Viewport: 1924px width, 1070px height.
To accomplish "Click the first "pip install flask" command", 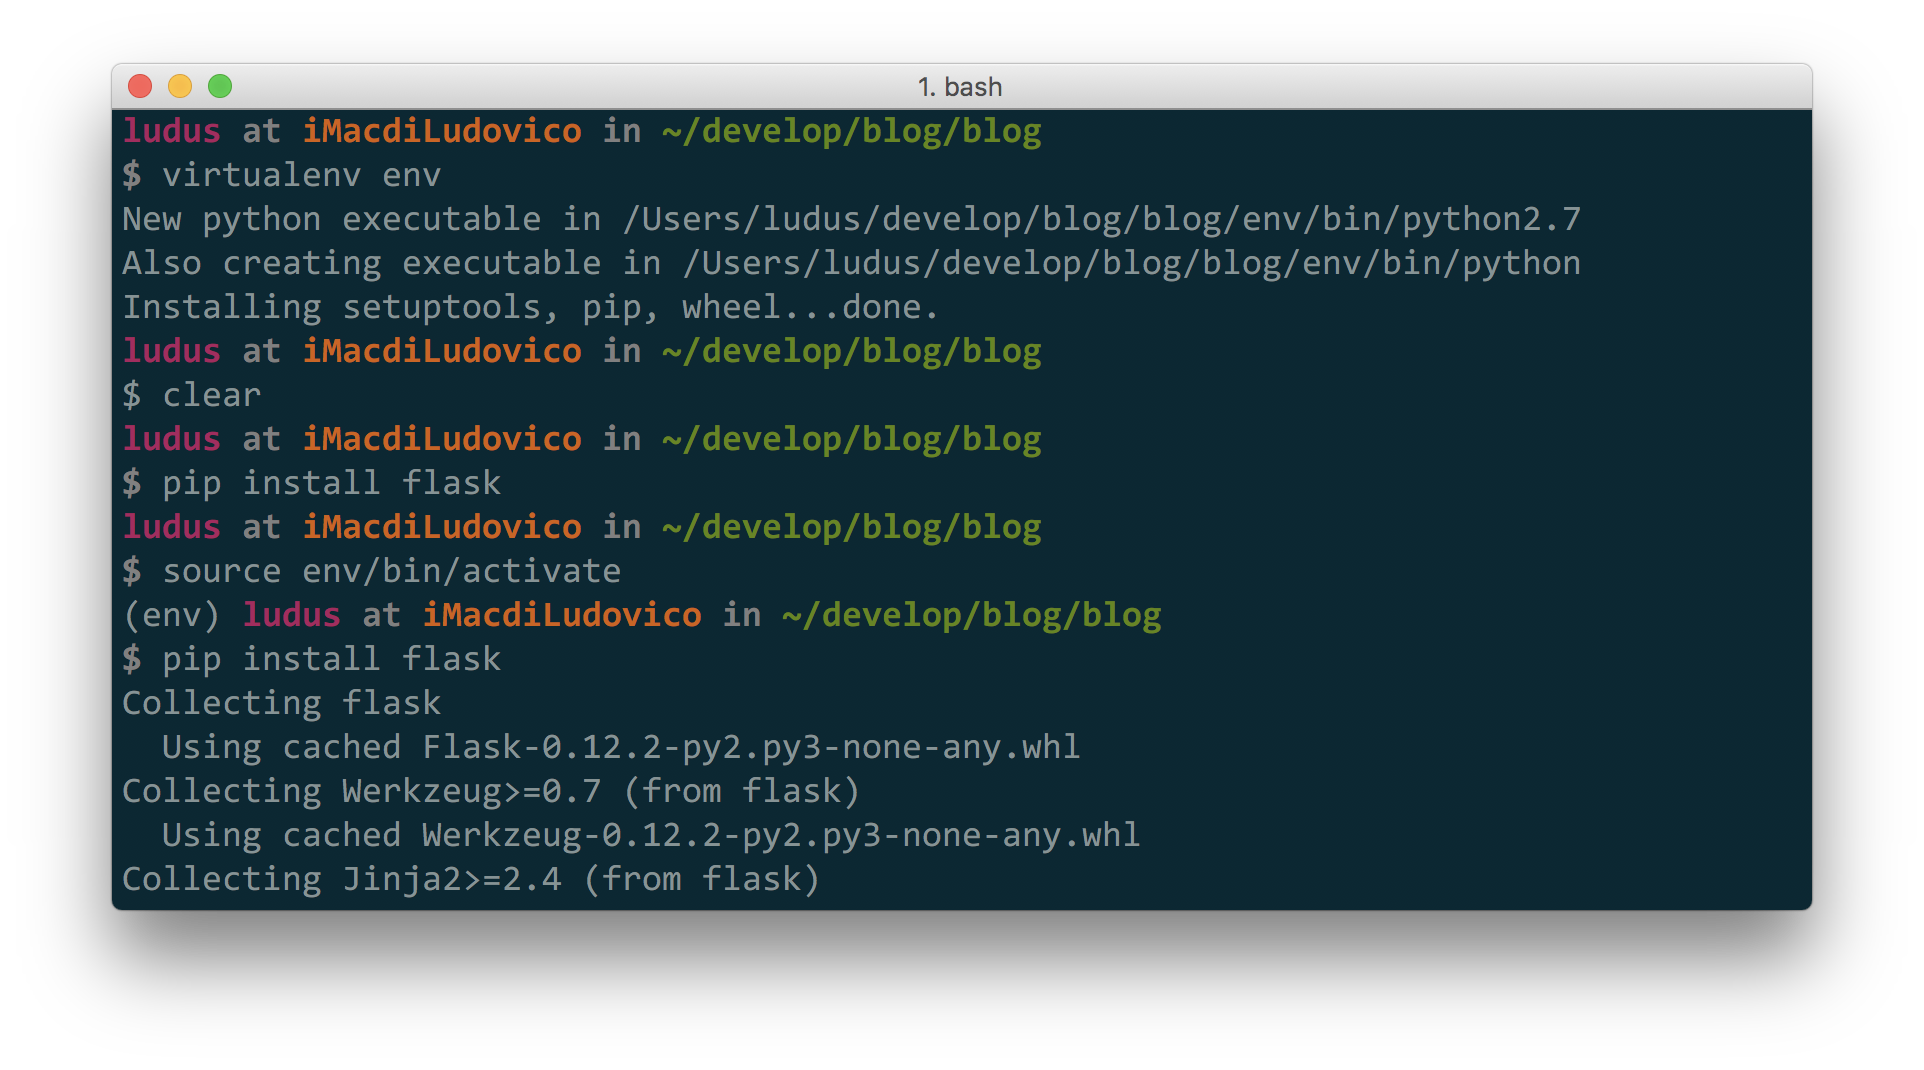I will coord(331,483).
